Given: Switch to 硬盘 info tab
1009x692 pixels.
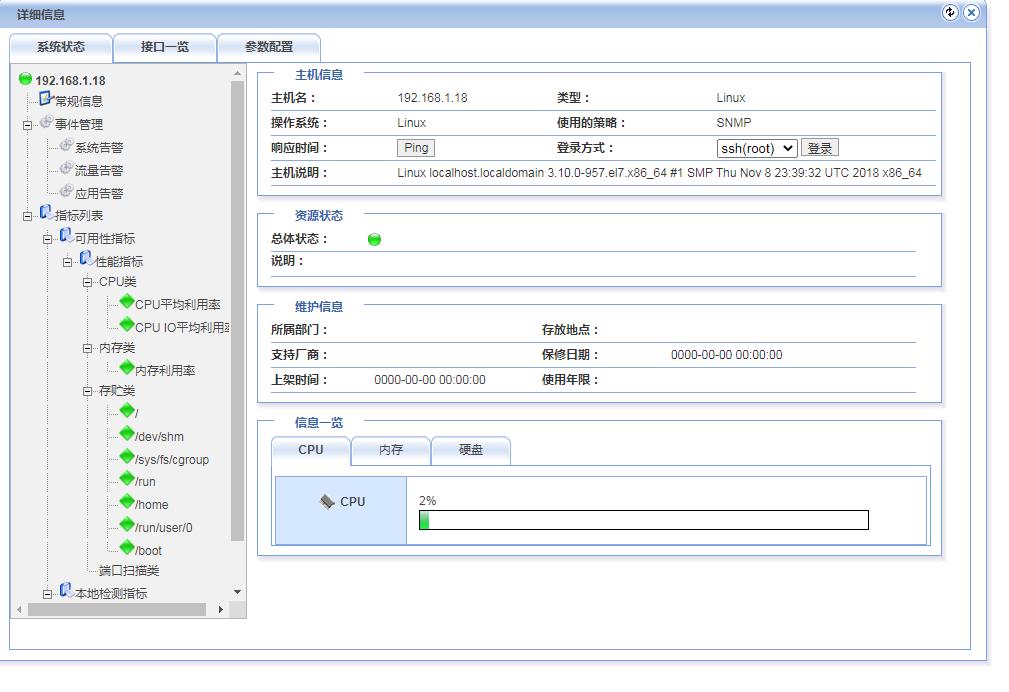Looking at the screenshot, I should click(471, 450).
